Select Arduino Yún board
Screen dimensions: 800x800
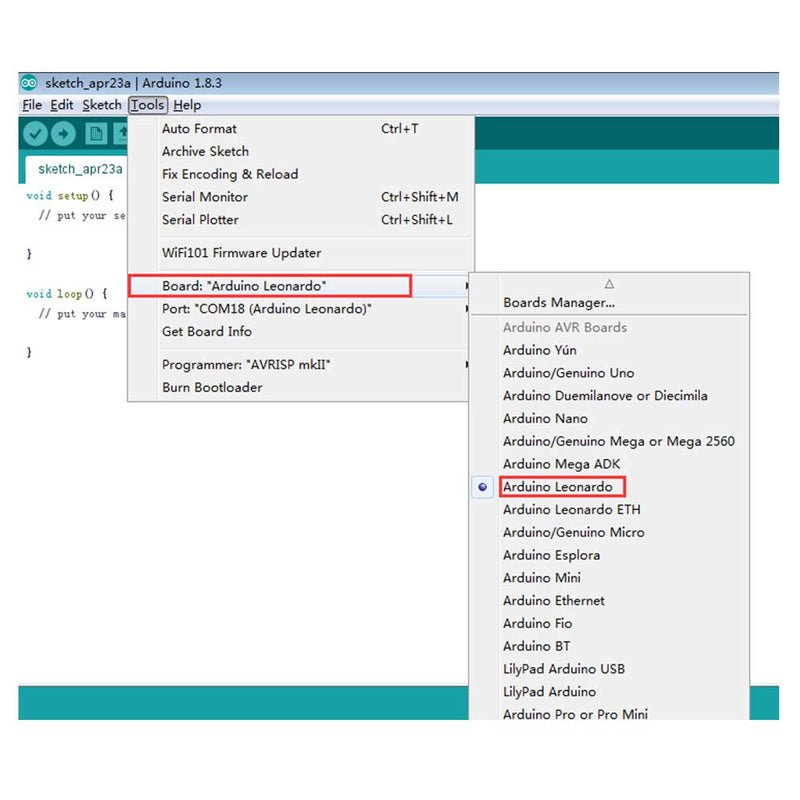coord(609,351)
